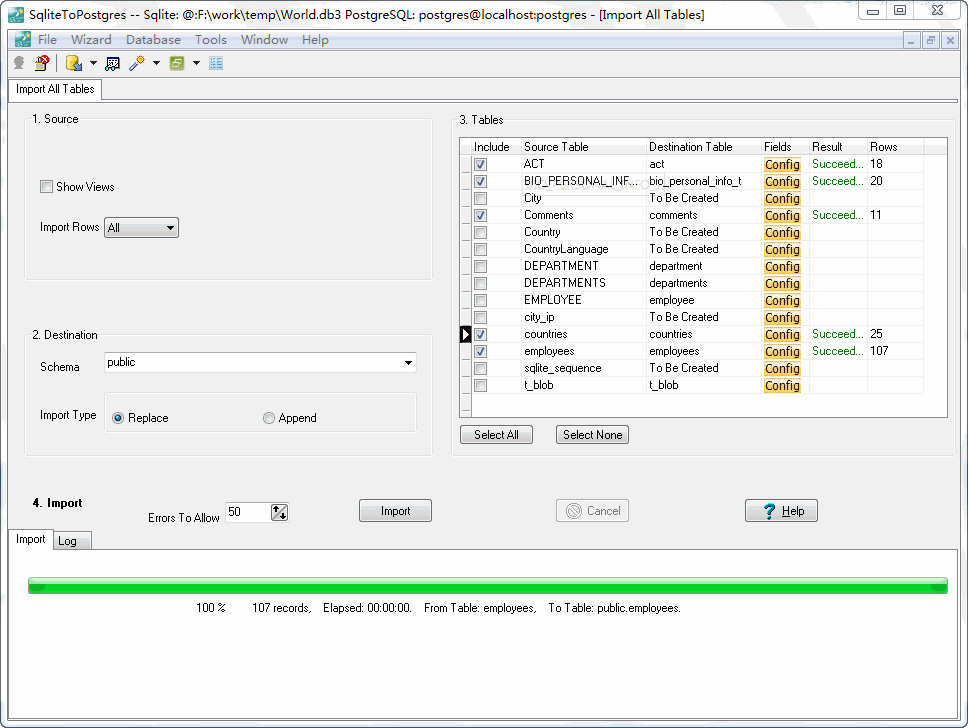Screen dimensions: 968x728
Task: Click the magic wand wizard icon
Action: 136,63
